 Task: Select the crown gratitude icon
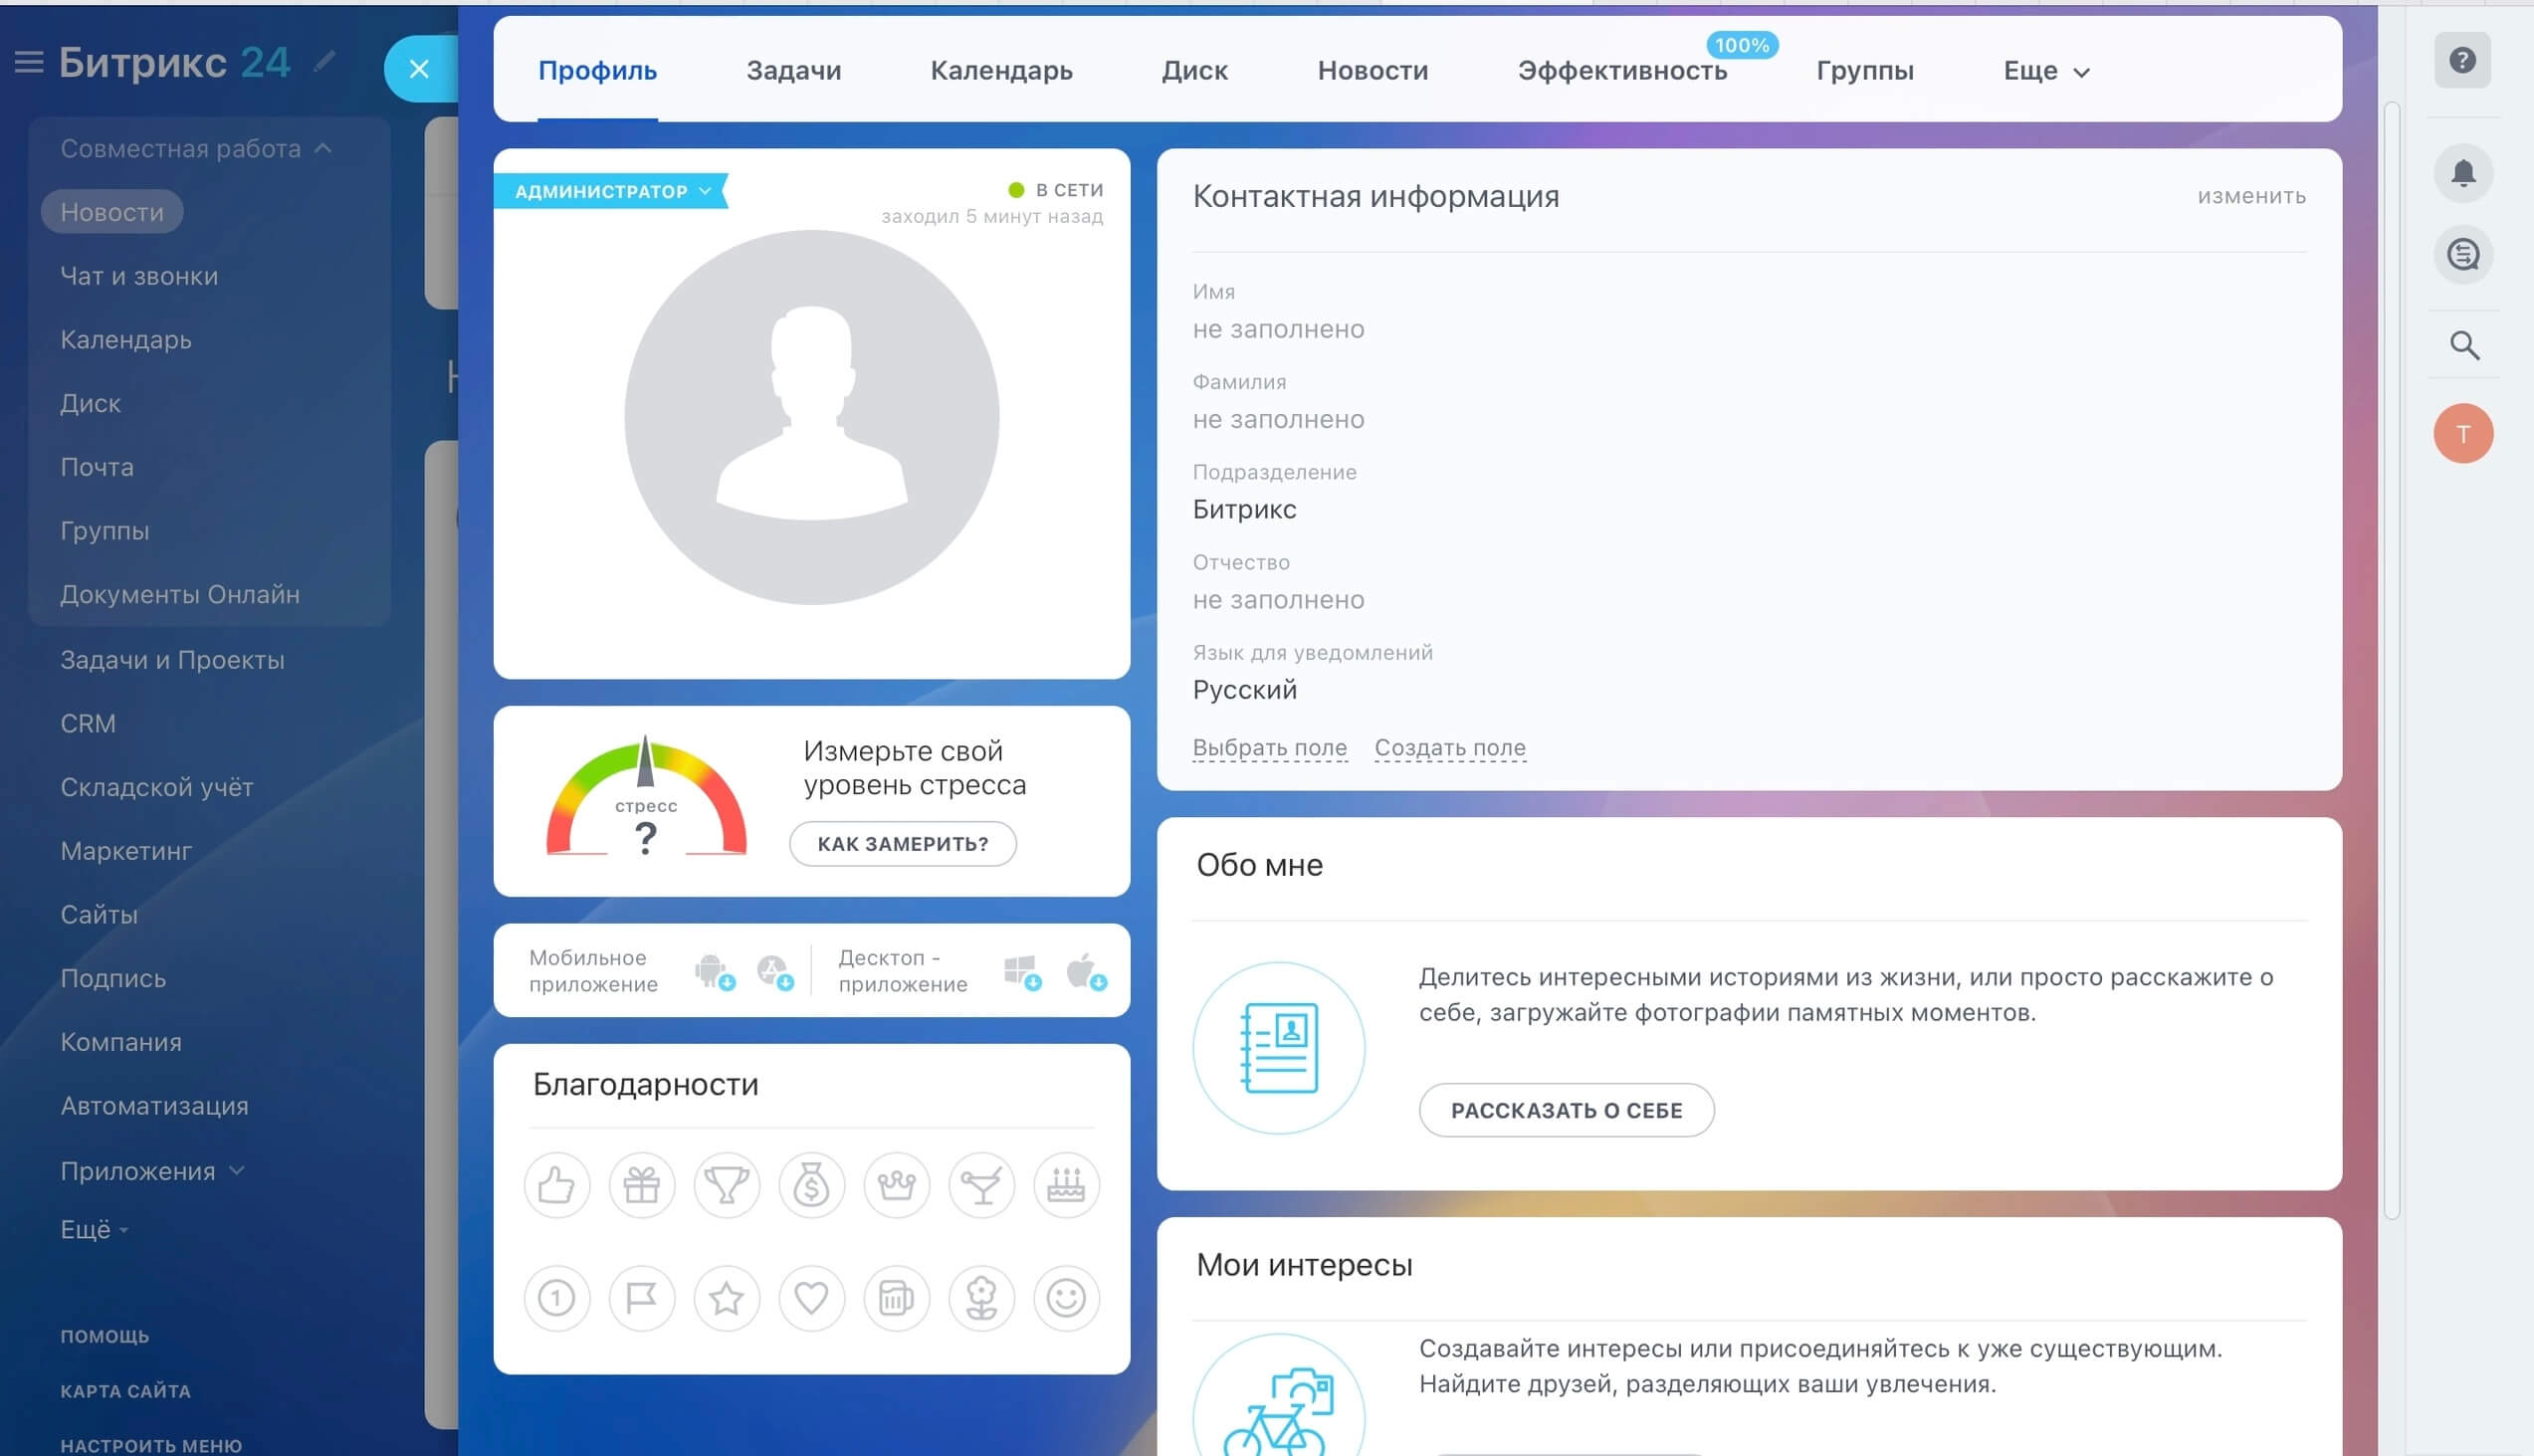click(897, 1186)
